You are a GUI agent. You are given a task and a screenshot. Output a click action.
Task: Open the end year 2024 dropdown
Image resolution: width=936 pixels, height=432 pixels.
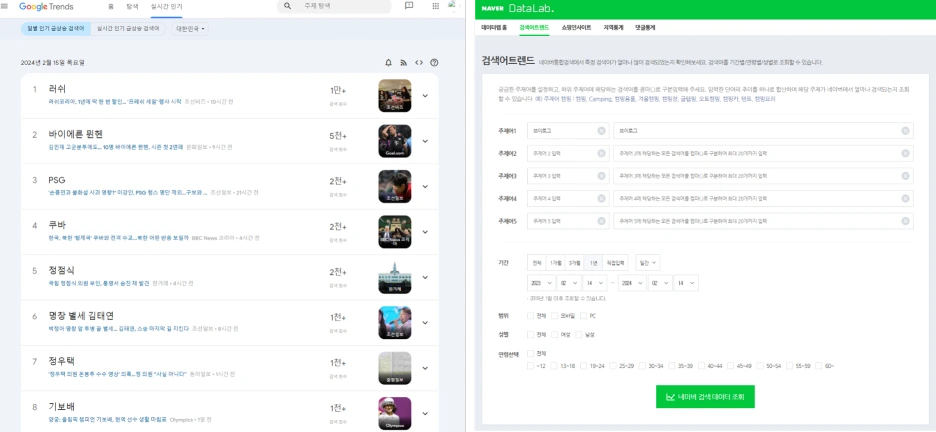[632, 283]
